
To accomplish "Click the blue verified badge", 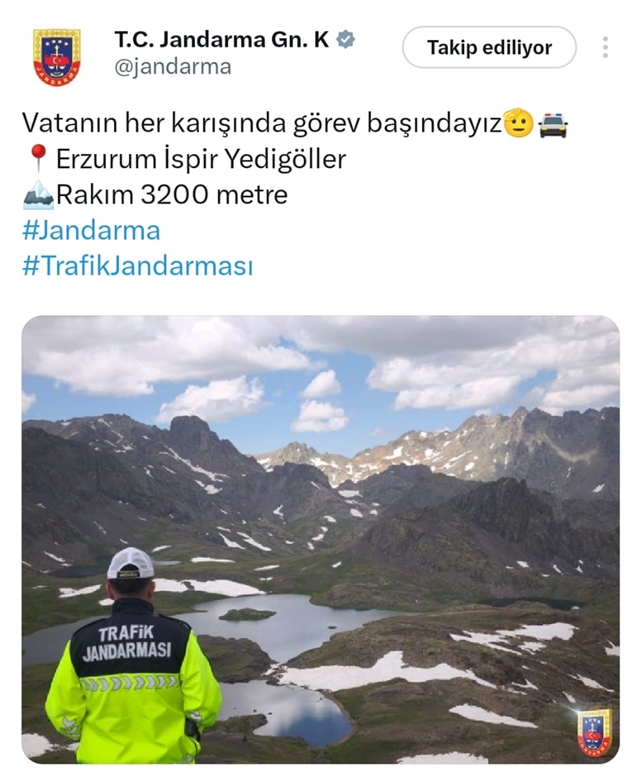I will pyautogui.click(x=346, y=40).
